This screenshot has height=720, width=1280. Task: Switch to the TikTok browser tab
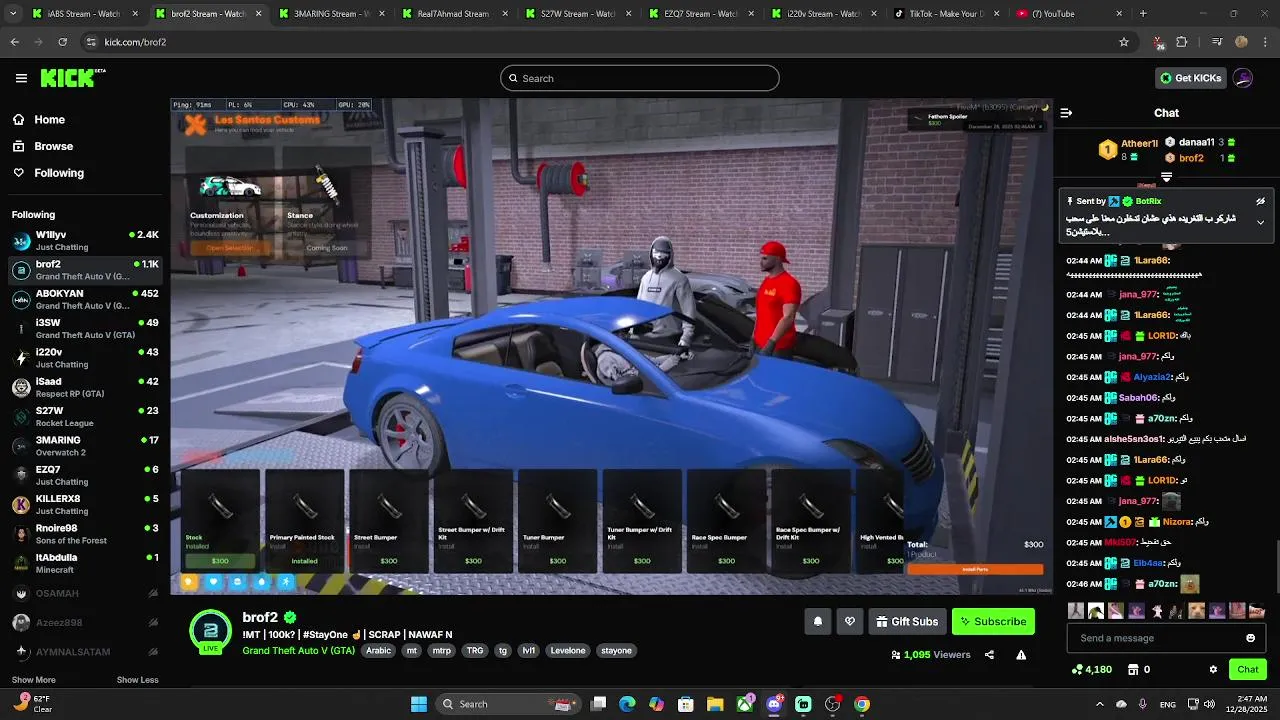(x=944, y=14)
